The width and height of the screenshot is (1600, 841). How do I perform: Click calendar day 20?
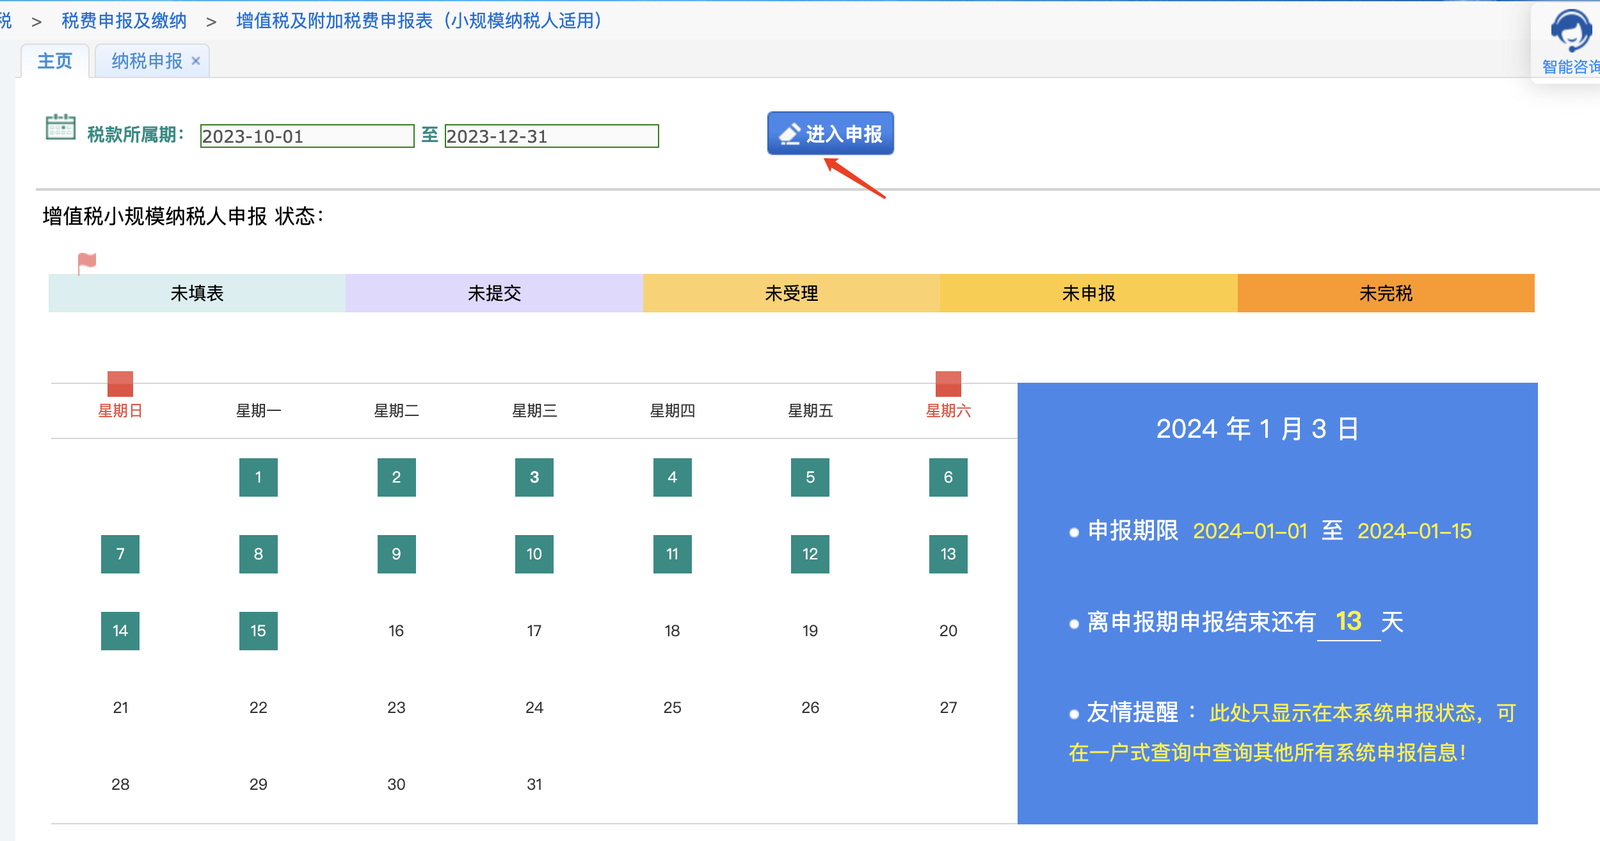click(948, 631)
